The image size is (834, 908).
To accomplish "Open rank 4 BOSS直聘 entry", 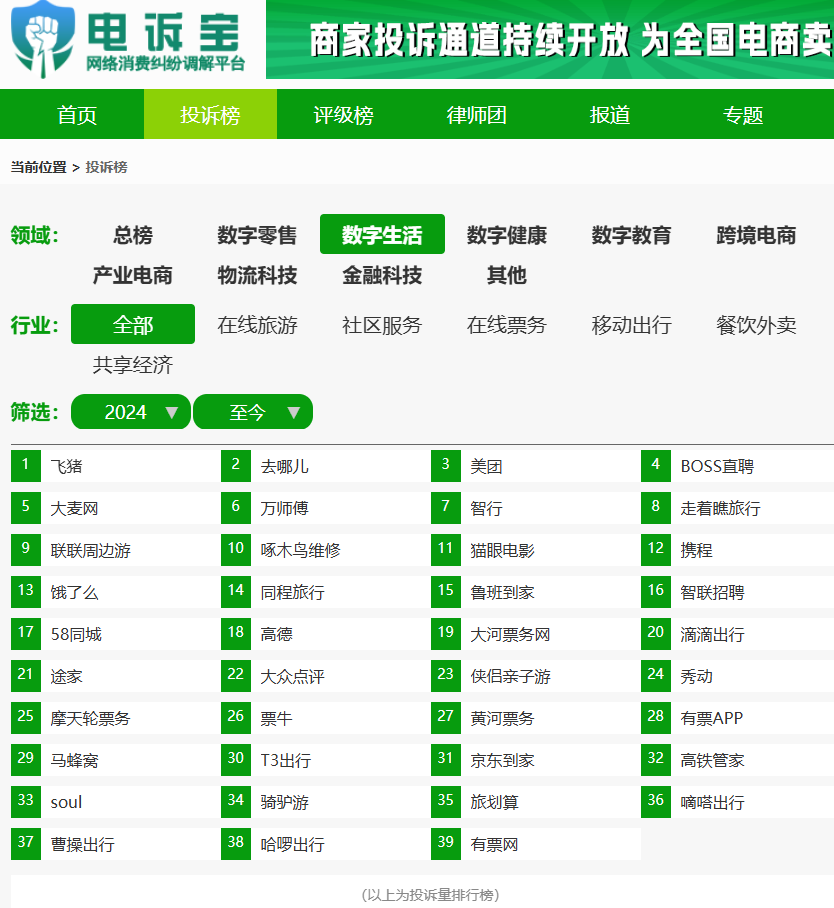I will (737, 466).
